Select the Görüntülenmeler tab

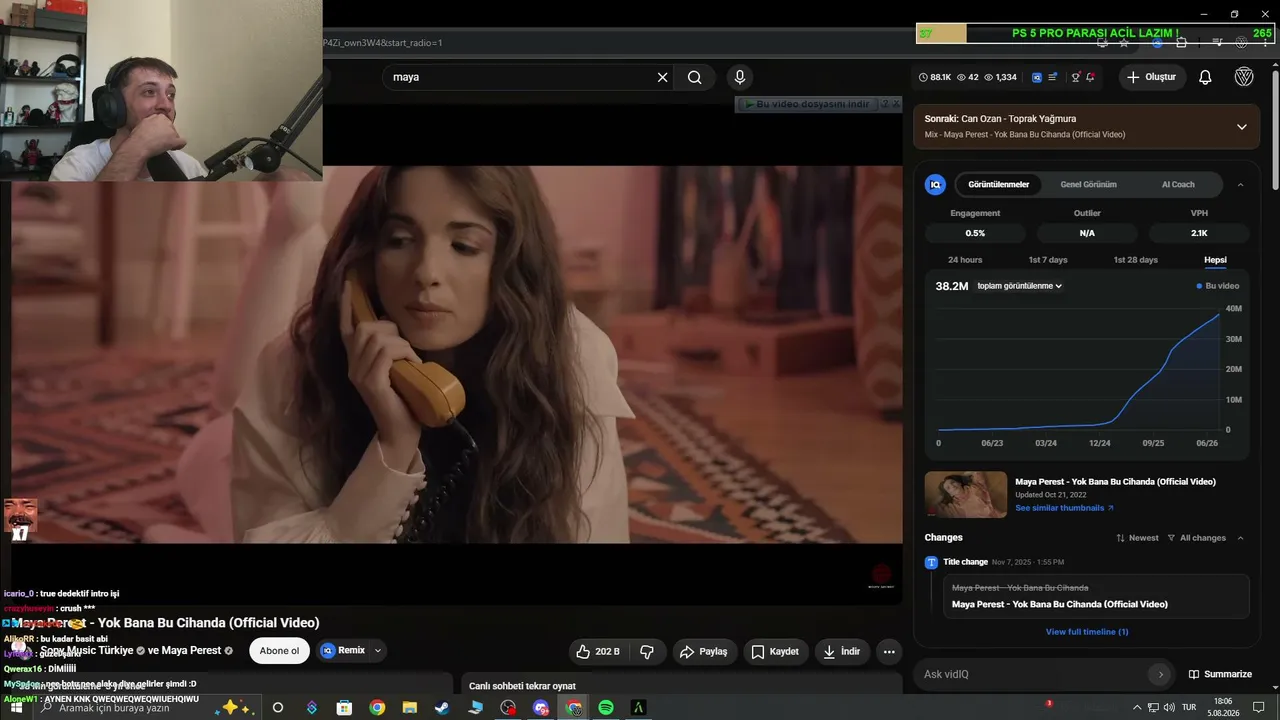998,185
